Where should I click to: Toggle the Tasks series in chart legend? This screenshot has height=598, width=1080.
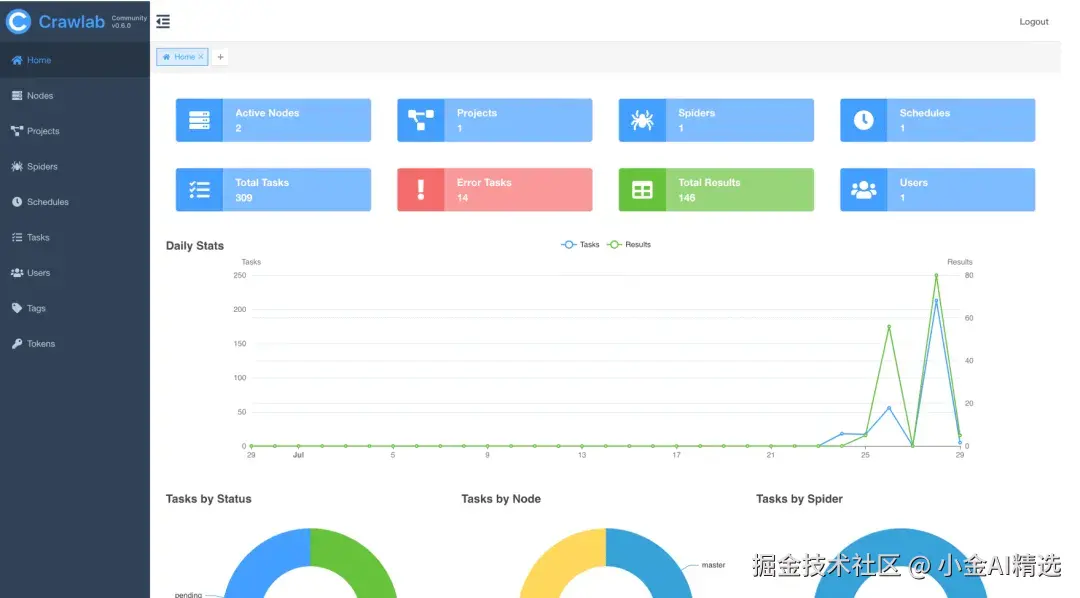pyautogui.click(x=580, y=245)
